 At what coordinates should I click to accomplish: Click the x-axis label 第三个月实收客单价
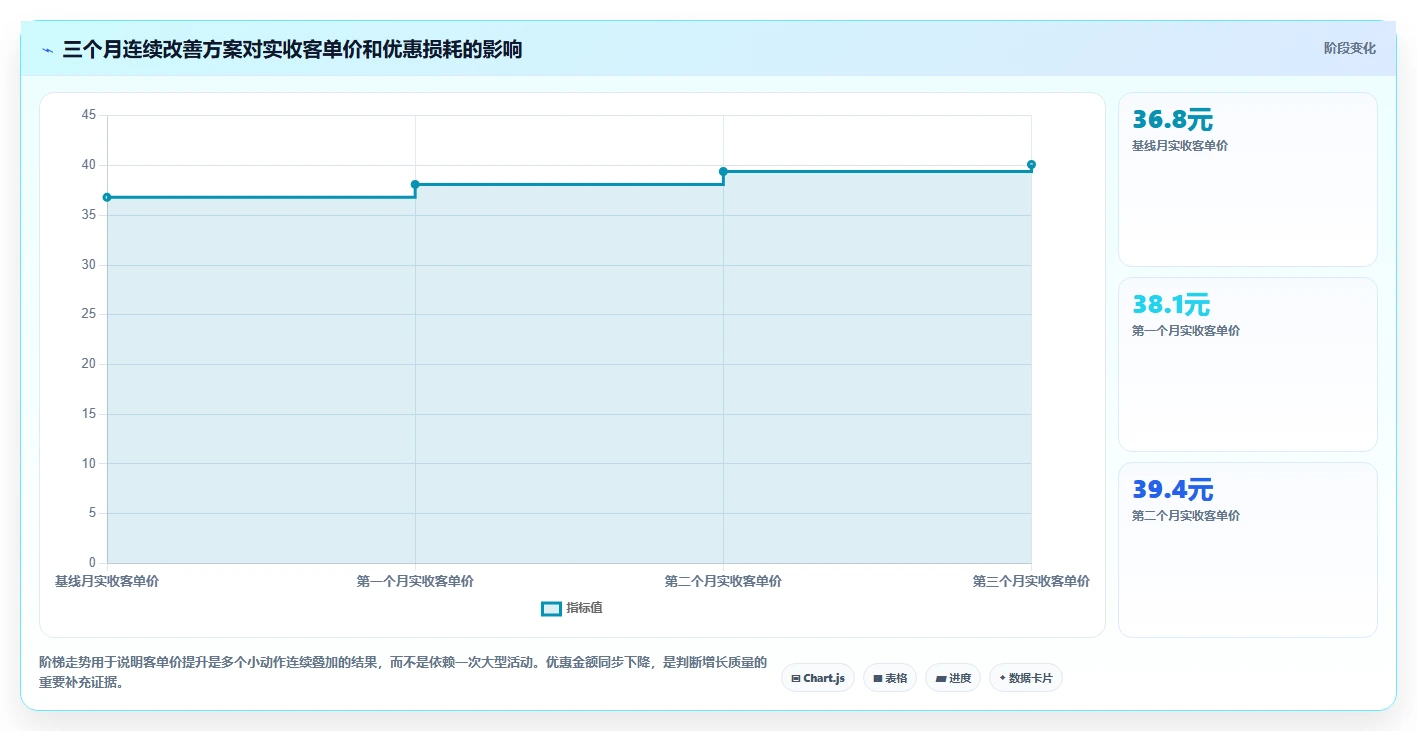click(1031, 581)
